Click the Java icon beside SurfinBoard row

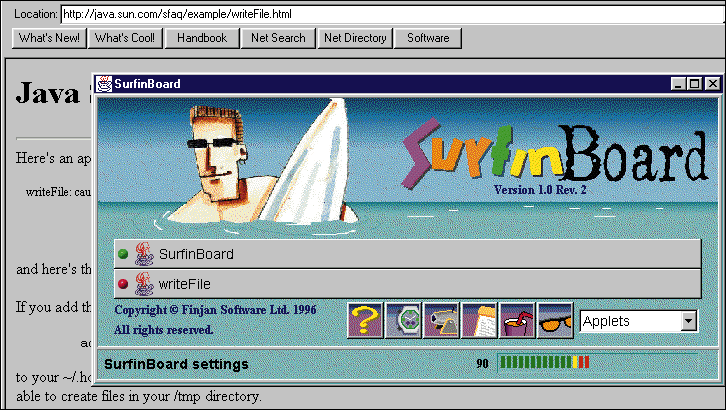point(144,254)
